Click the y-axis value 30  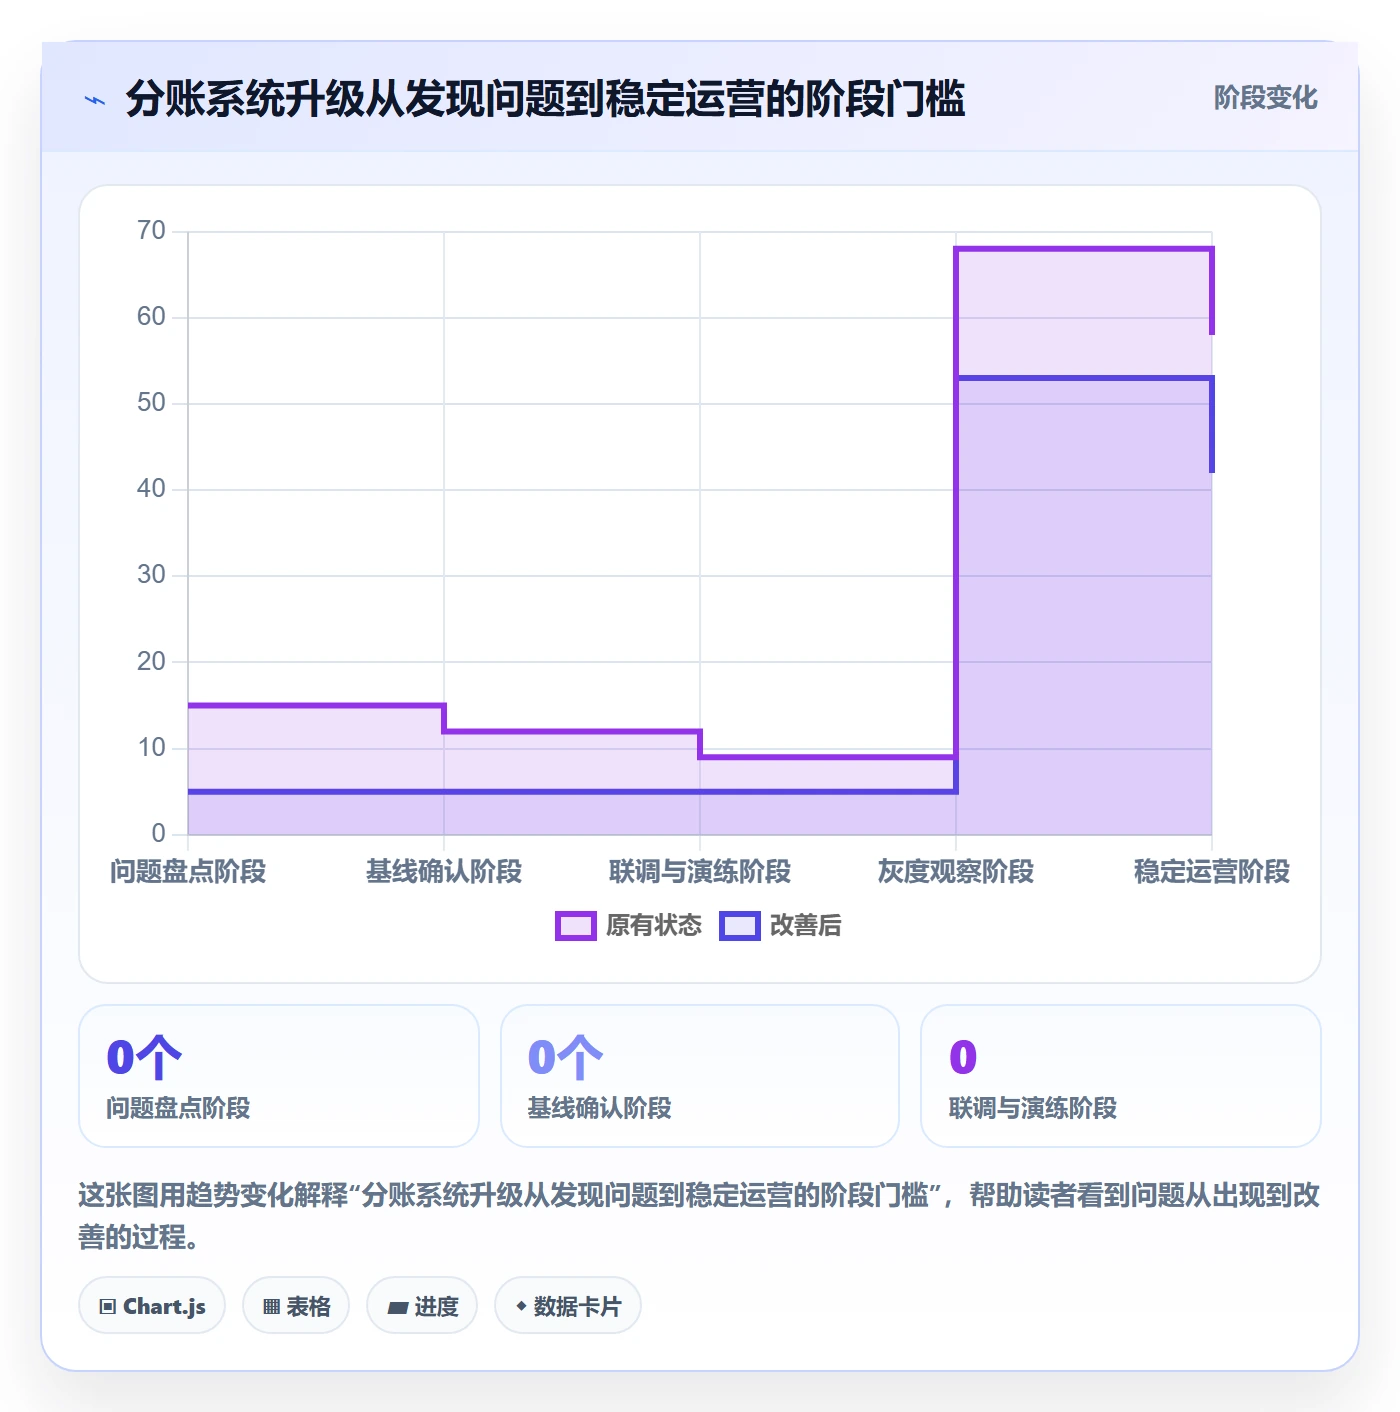click(x=151, y=575)
